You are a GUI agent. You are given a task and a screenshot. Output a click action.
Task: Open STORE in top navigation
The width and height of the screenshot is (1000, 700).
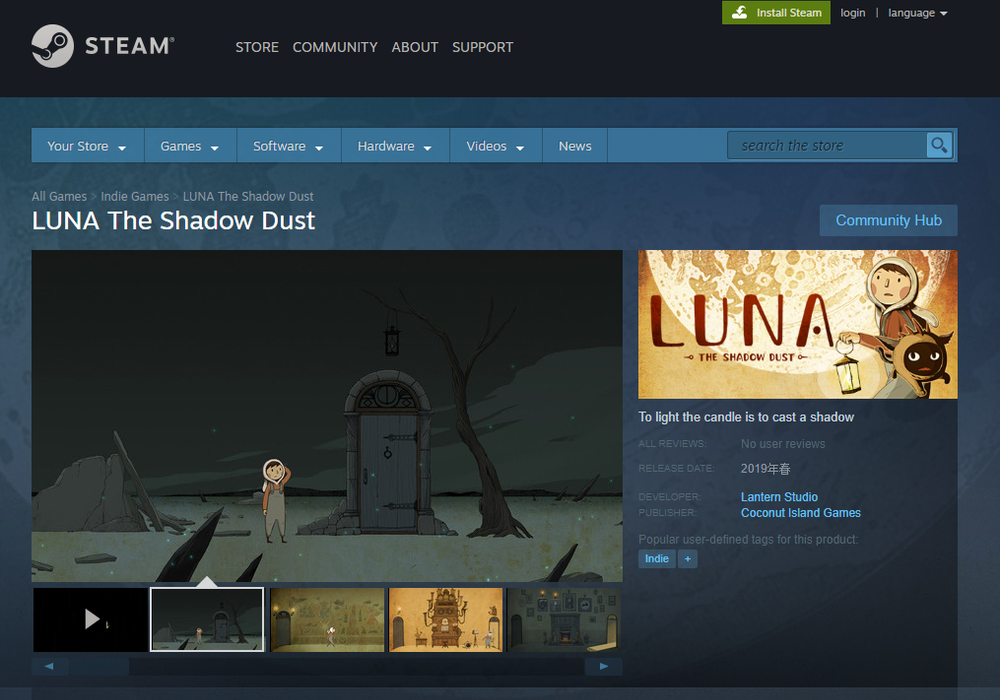257,47
